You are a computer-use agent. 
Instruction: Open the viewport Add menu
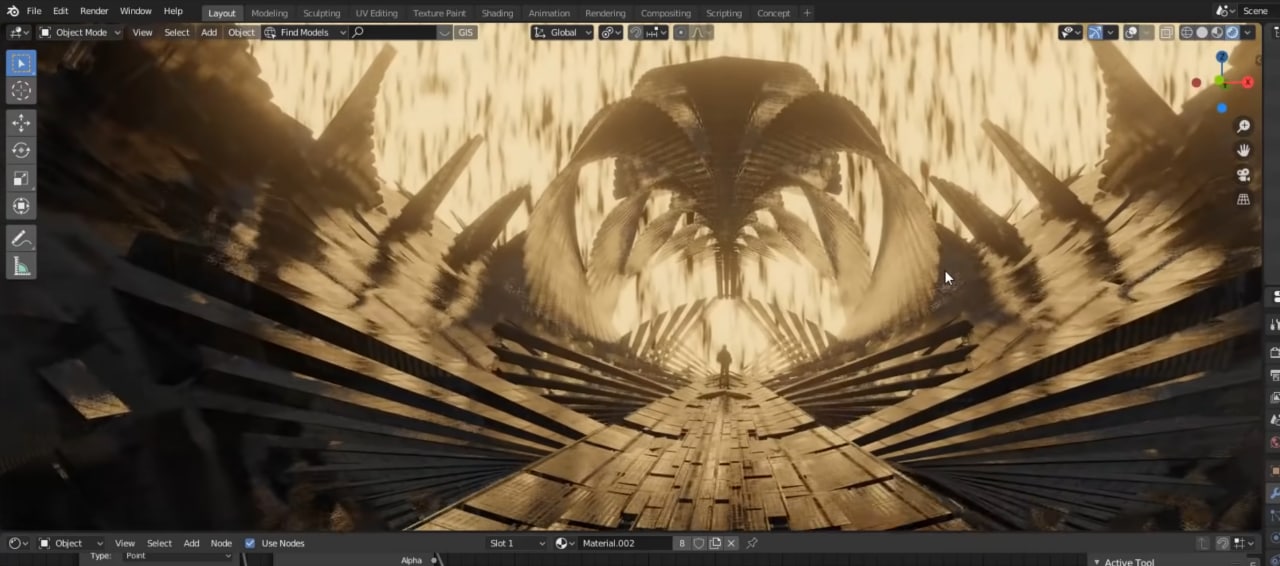click(x=208, y=32)
